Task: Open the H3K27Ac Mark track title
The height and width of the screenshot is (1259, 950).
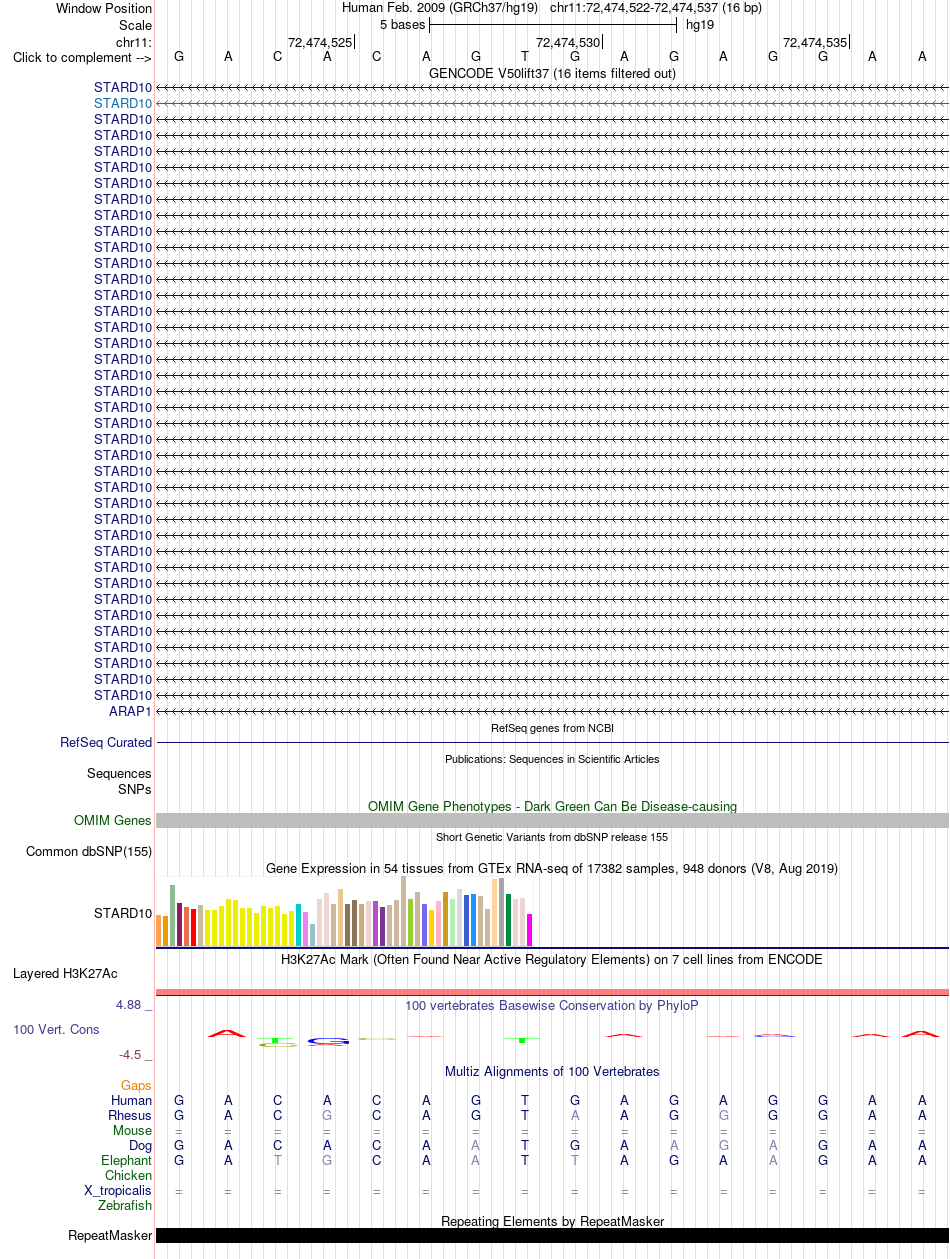Action: coord(552,959)
